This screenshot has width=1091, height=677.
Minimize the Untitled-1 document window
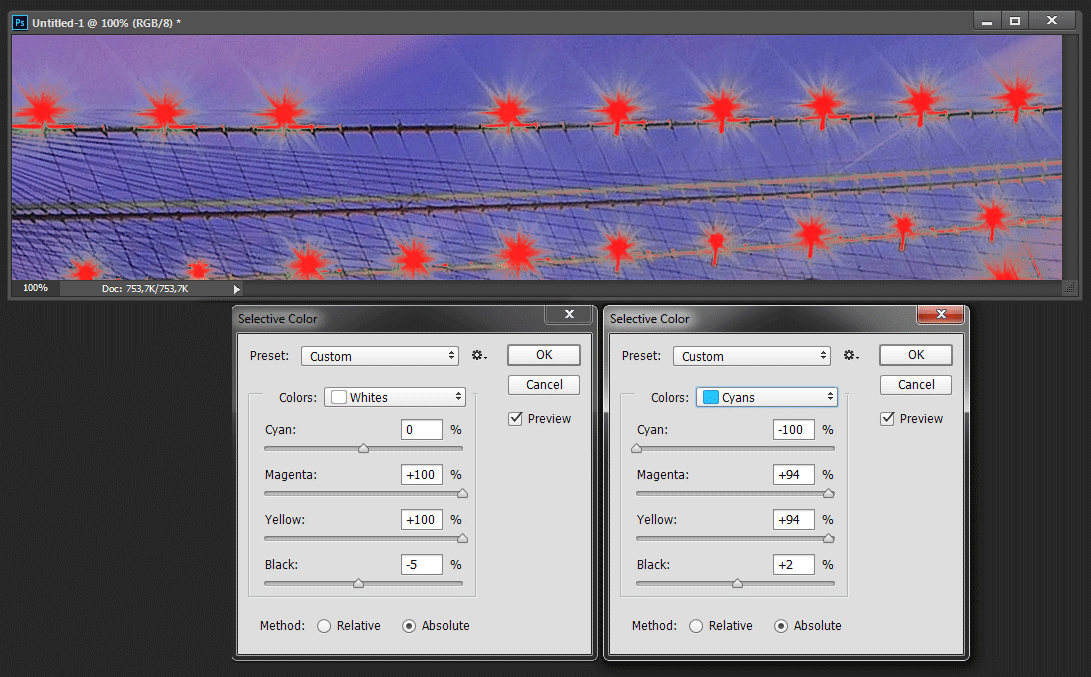[x=987, y=22]
